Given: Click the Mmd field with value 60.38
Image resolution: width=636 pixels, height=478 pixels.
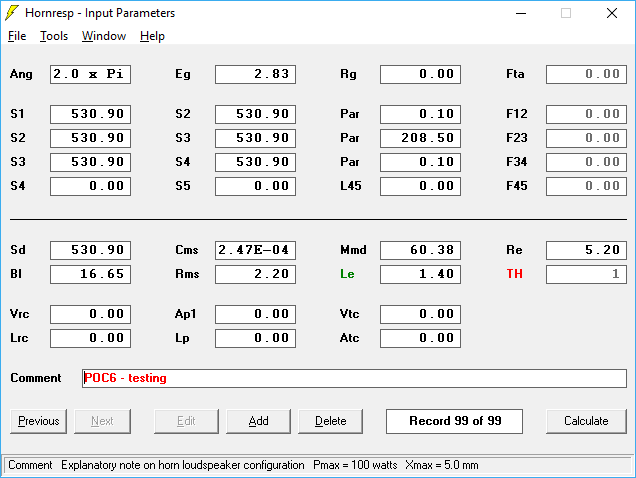Looking at the screenshot, I should pos(420,250).
